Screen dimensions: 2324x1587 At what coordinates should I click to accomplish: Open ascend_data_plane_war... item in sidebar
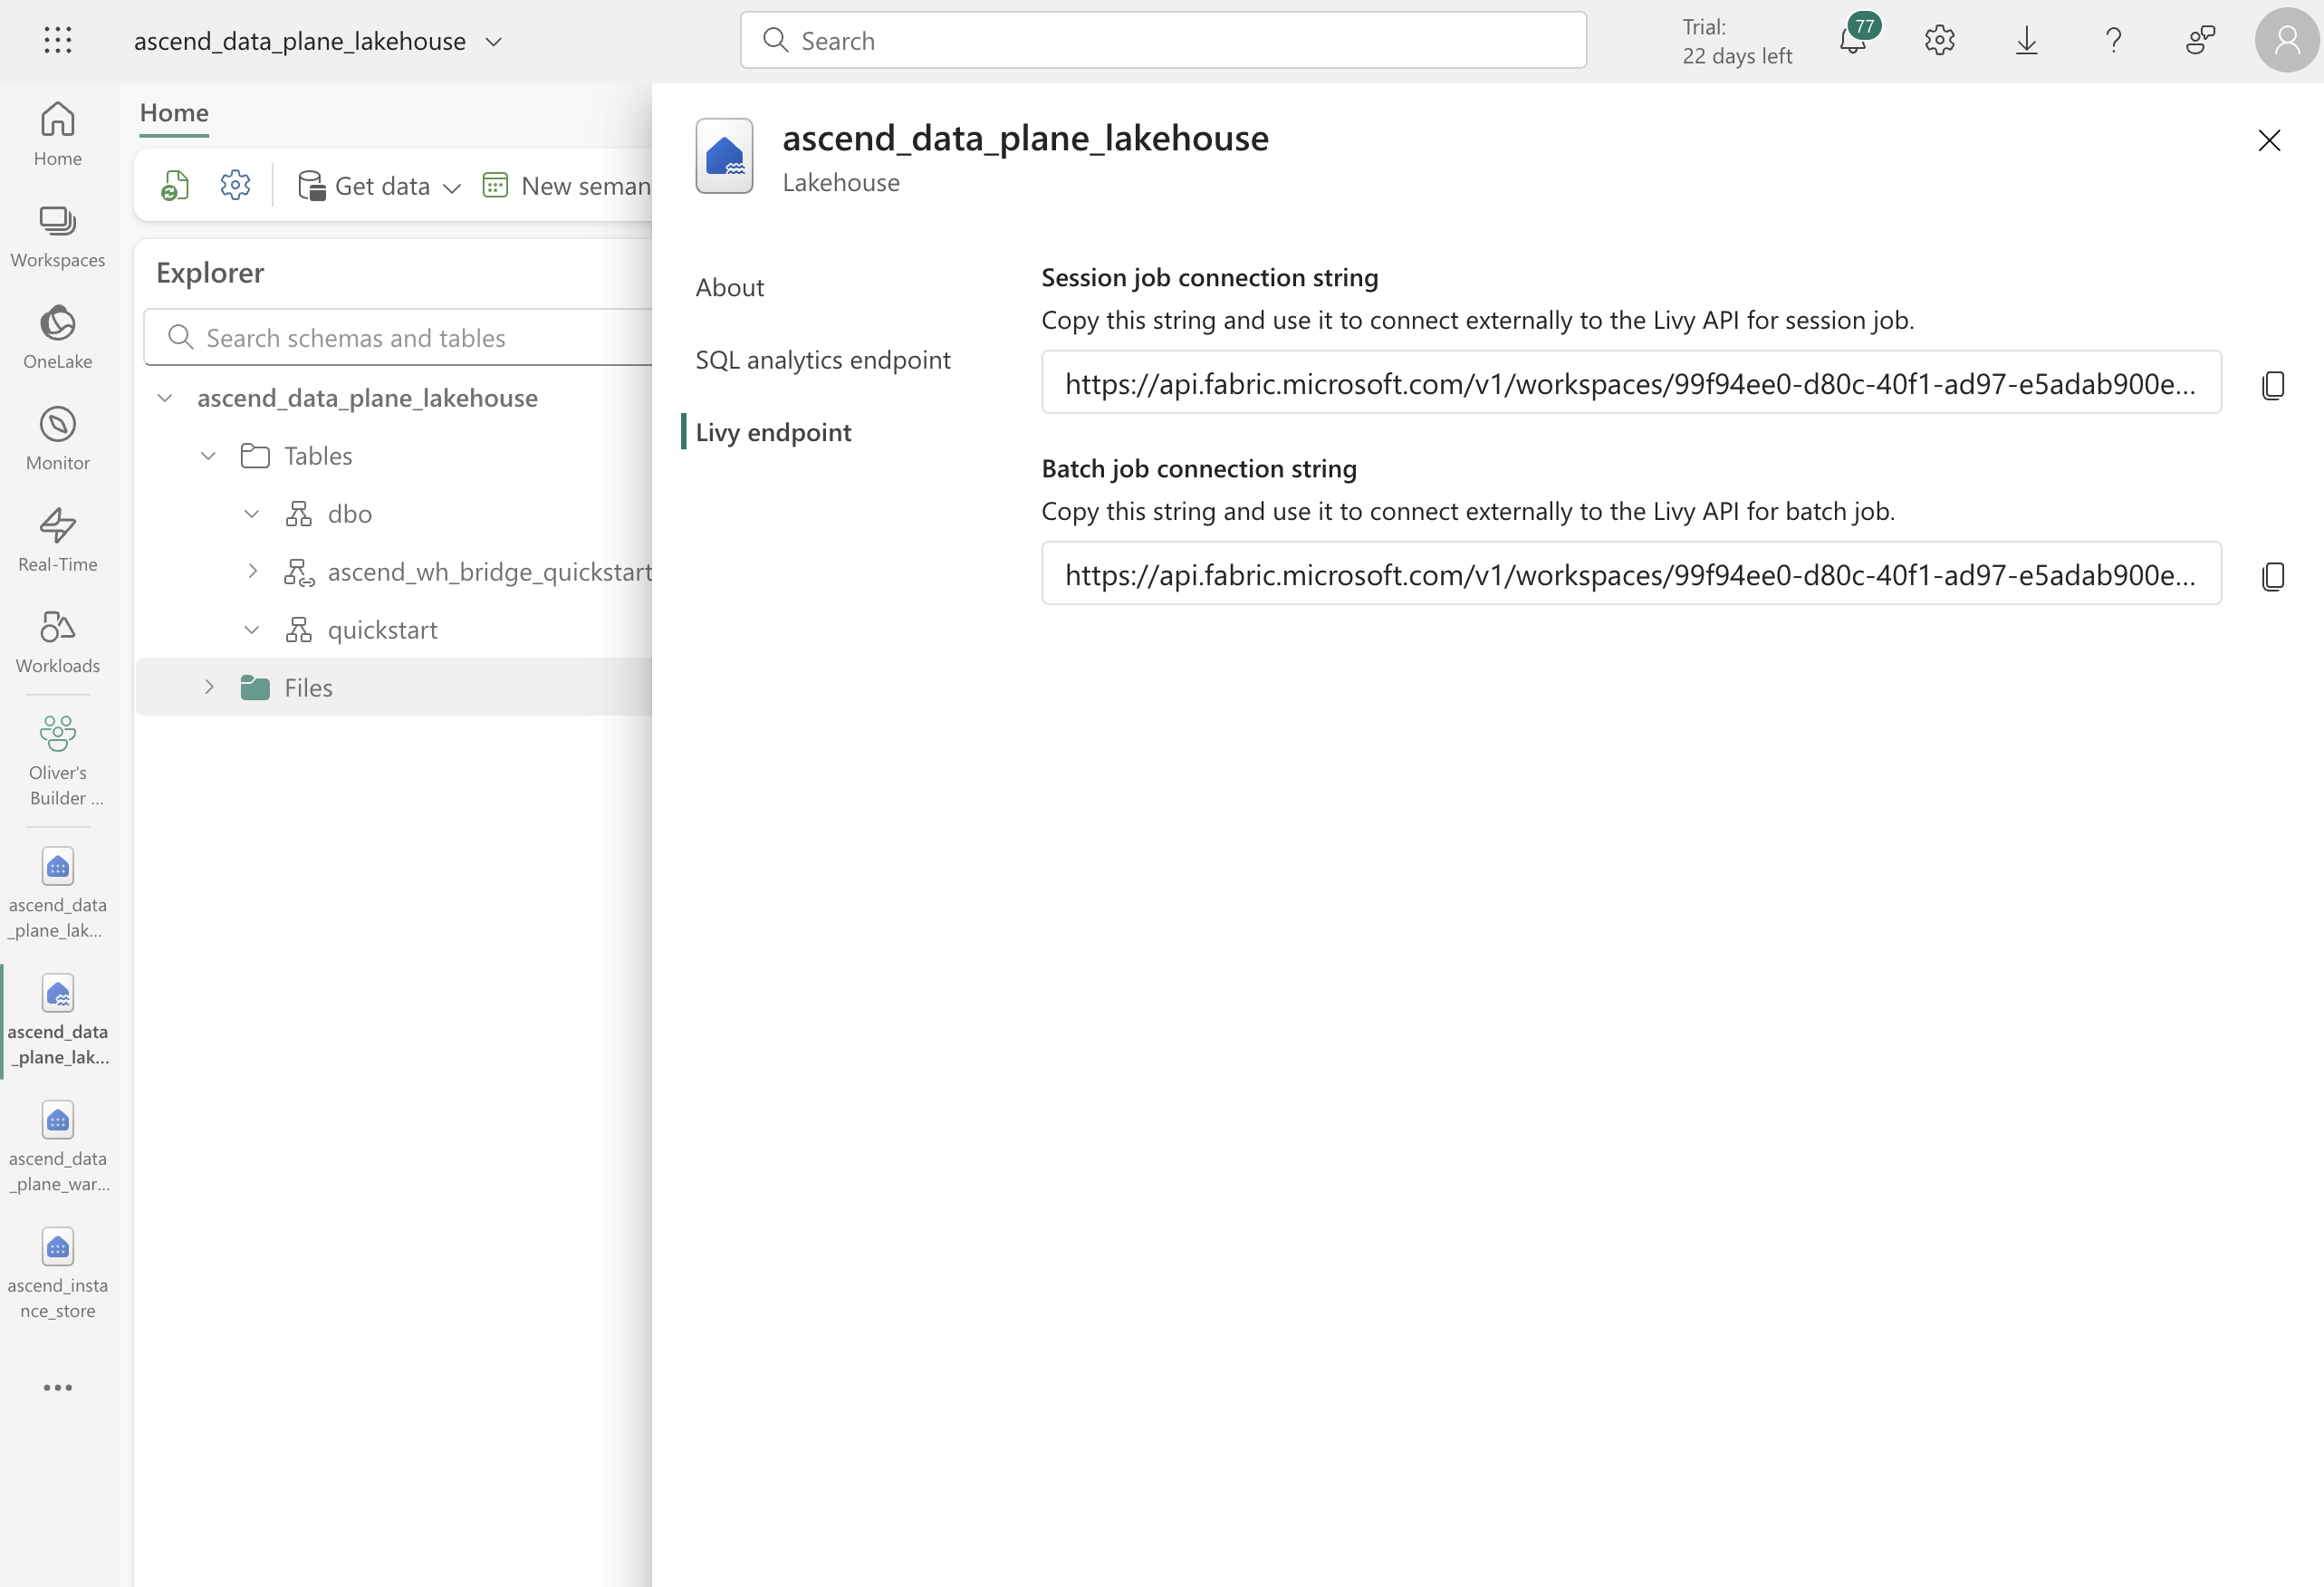(x=58, y=1147)
